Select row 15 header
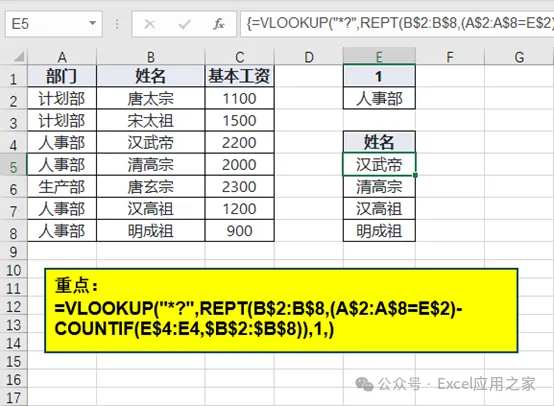This screenshot has height=406, width=554. tap(13, 361)
